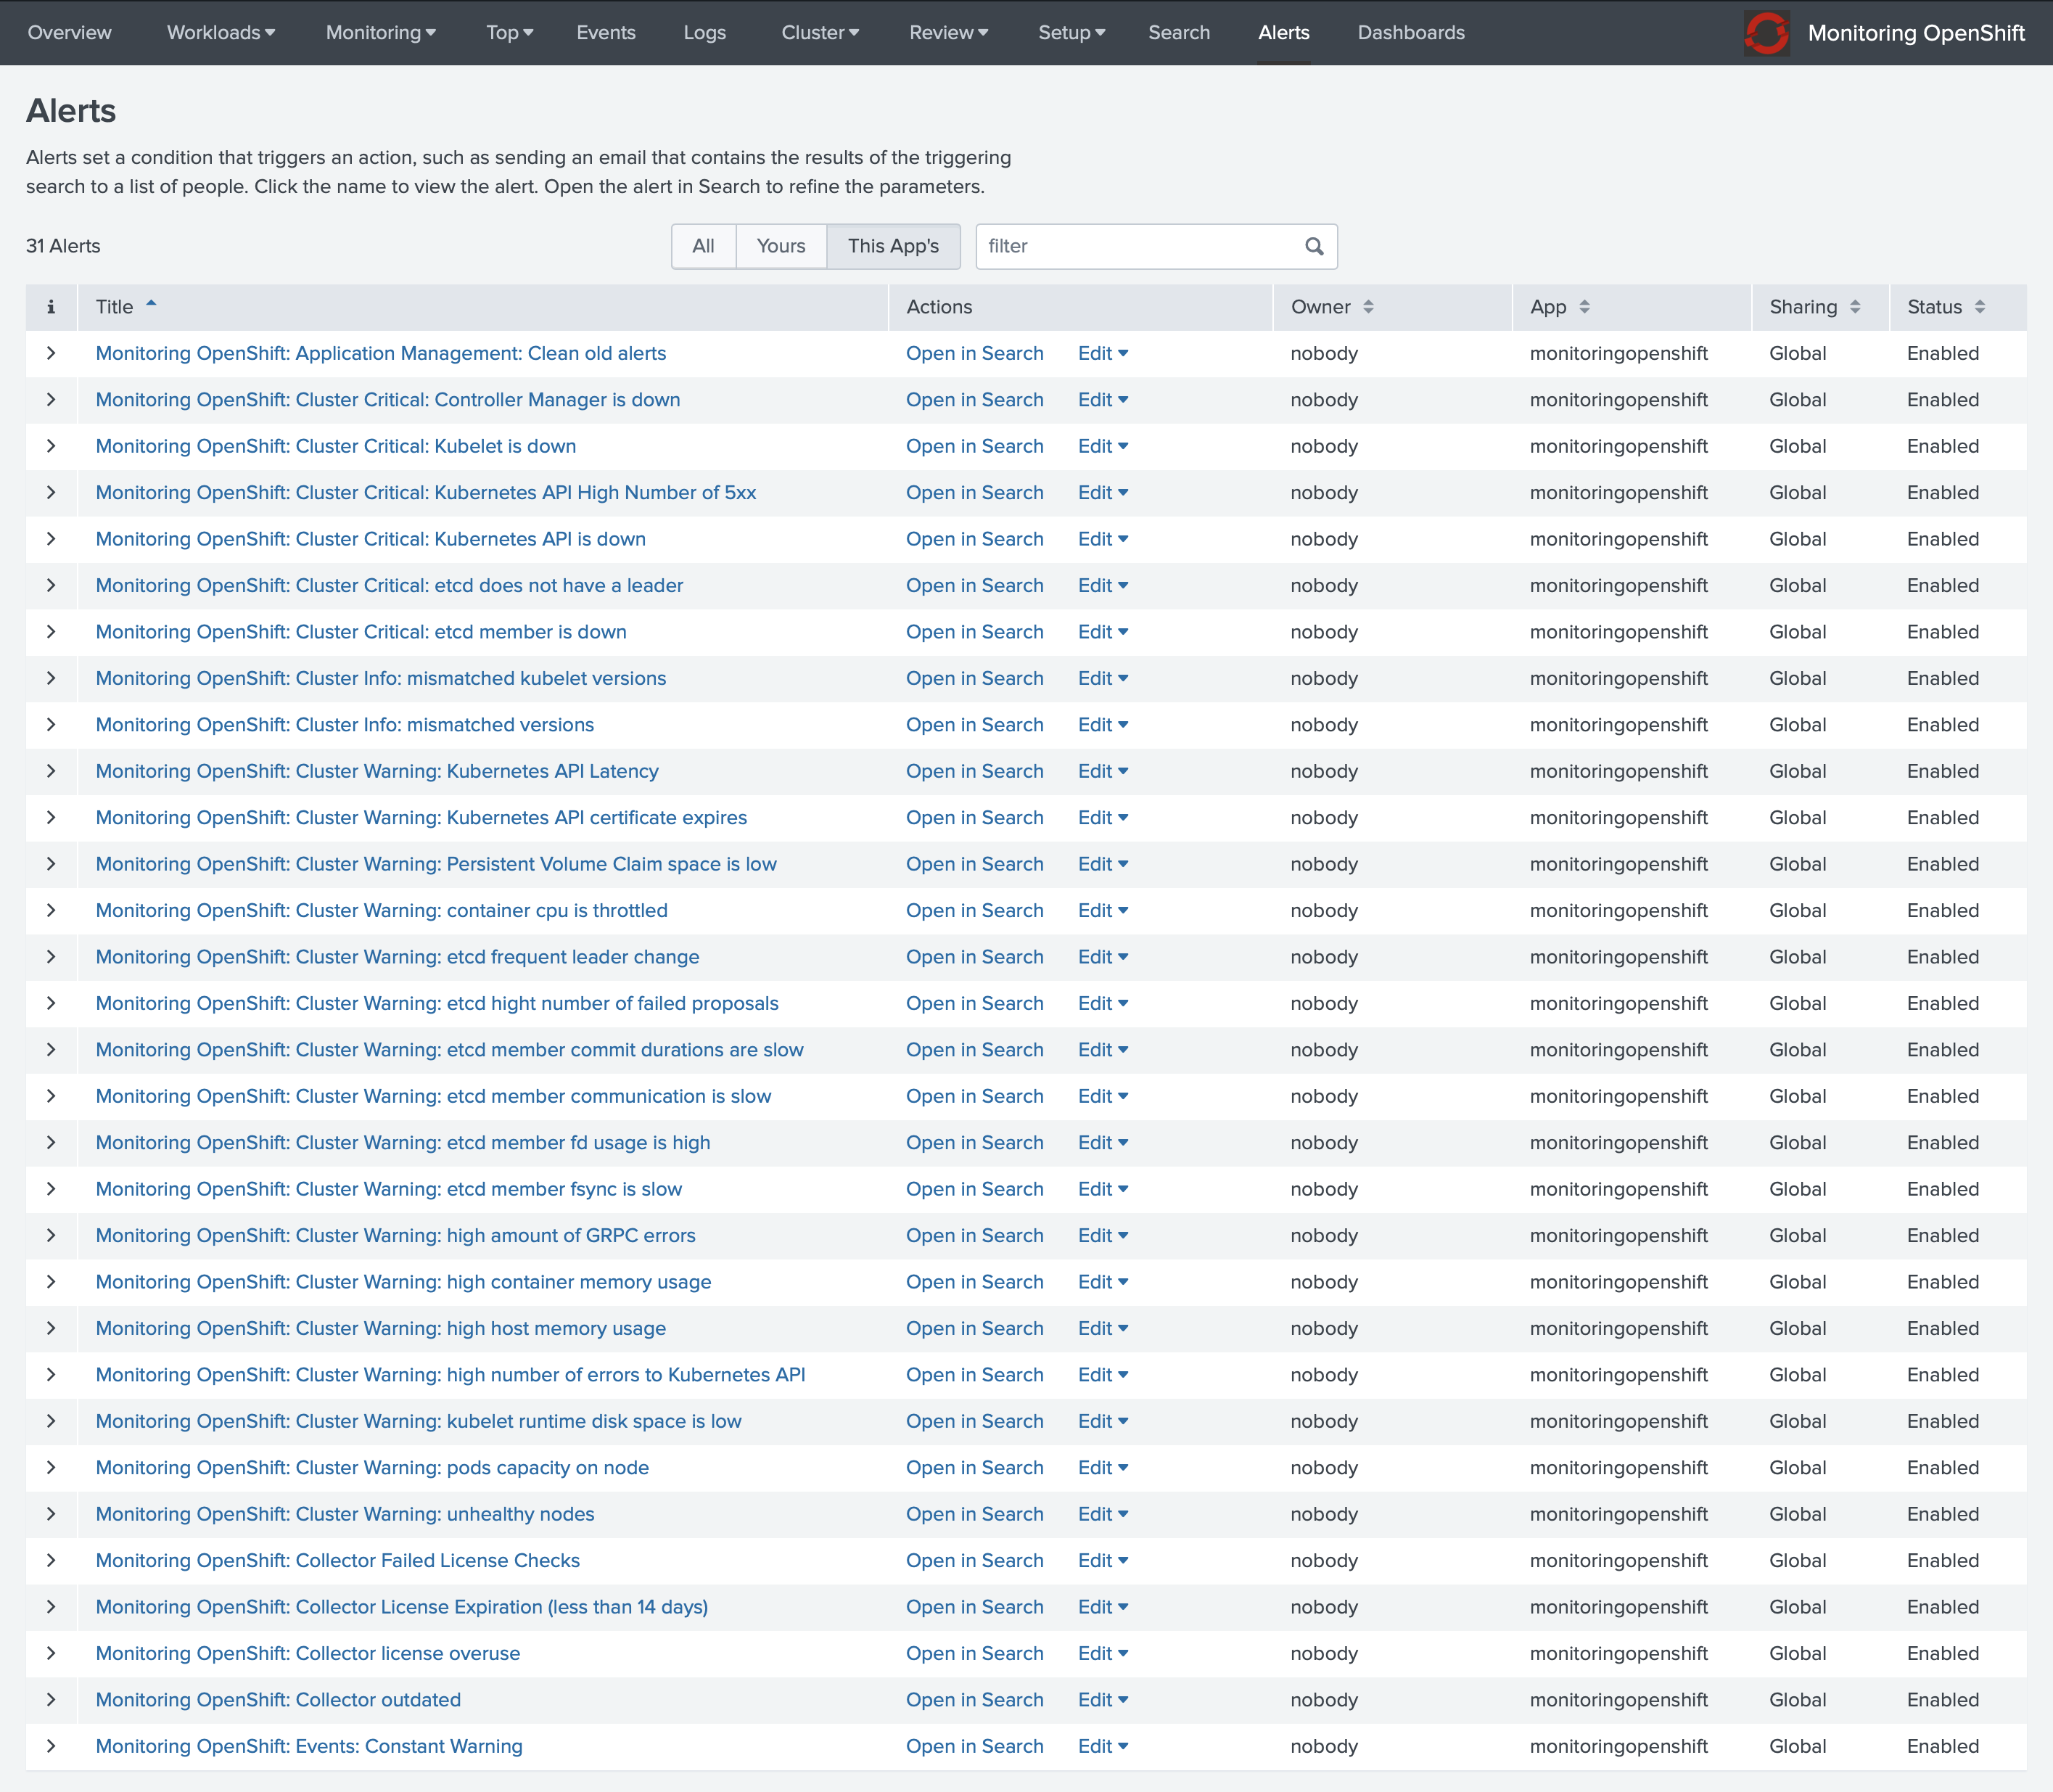The image size is (2053, 1792).
Task: Open the Cluster menu
Action: [x=820, y=33]
